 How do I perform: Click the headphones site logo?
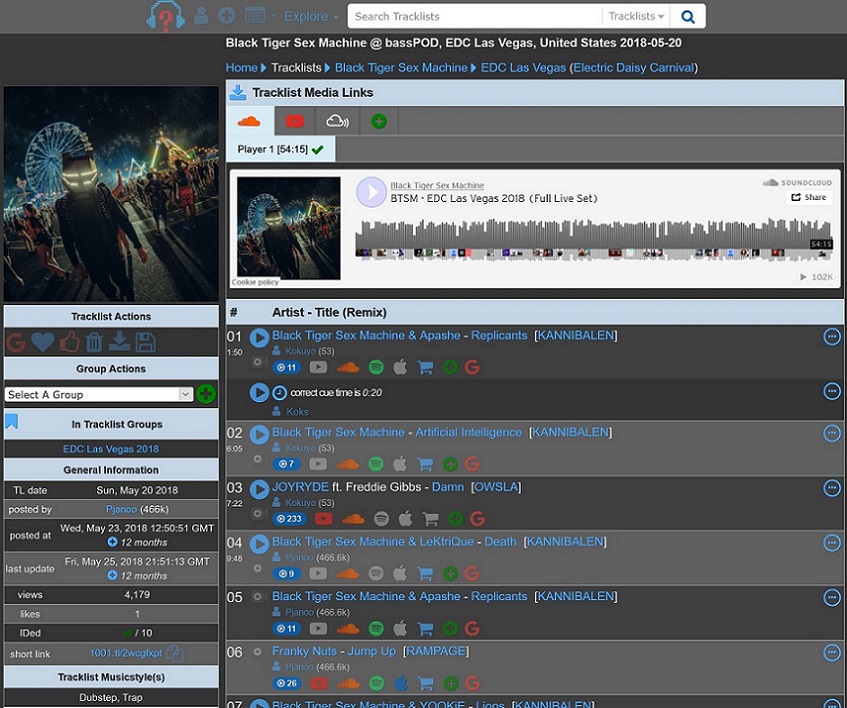(165, 16)
